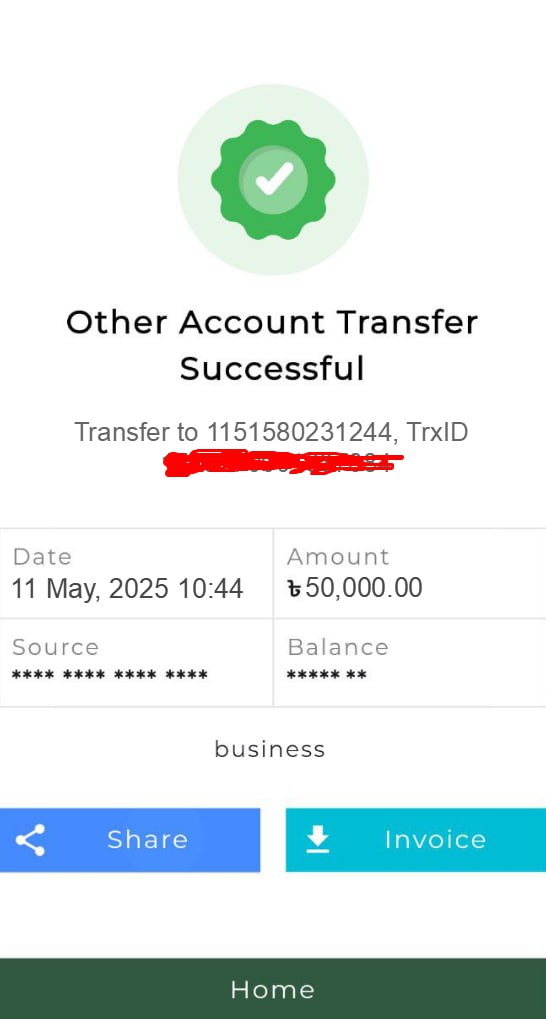
Task: Tap the light green circle around badge
Action: point(273,179)
